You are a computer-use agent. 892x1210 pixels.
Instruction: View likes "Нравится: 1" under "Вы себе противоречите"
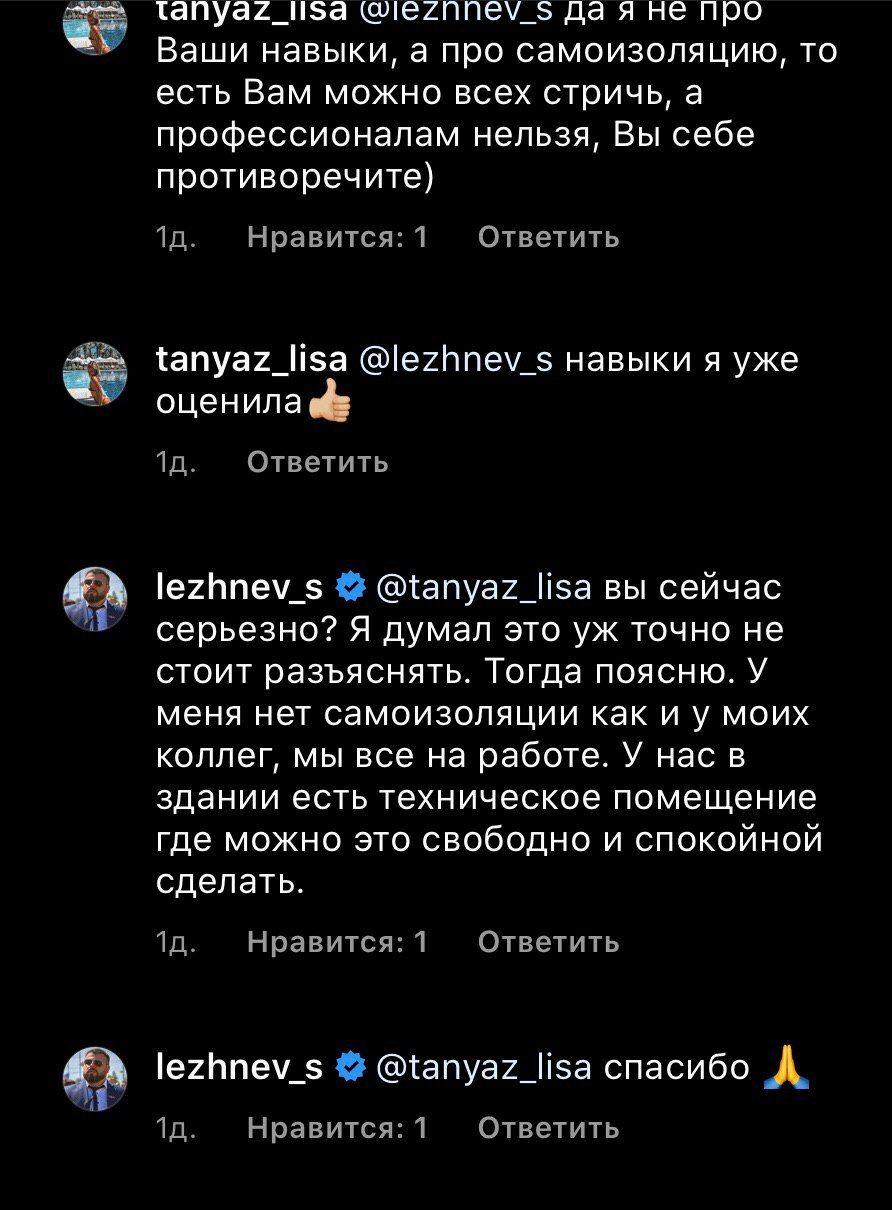(337, 237)
